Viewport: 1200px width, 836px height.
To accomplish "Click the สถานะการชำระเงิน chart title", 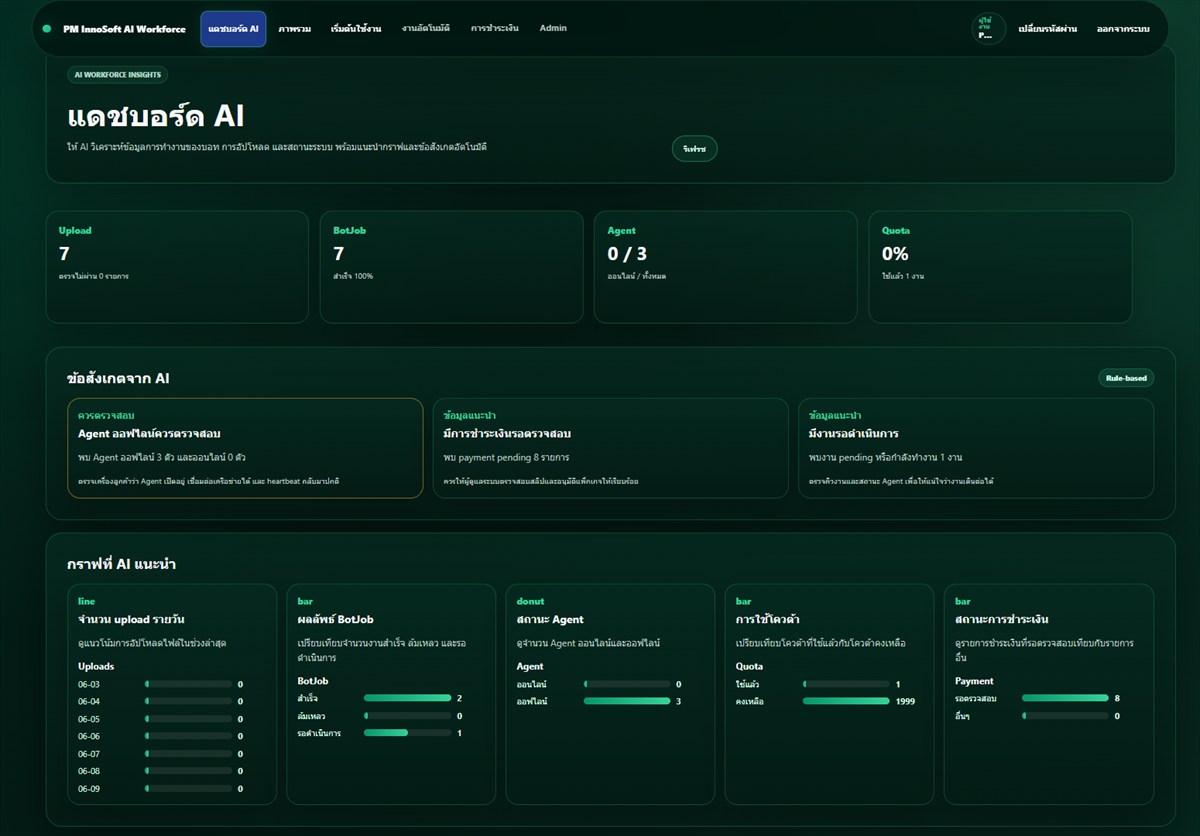I will (1001, 620).
